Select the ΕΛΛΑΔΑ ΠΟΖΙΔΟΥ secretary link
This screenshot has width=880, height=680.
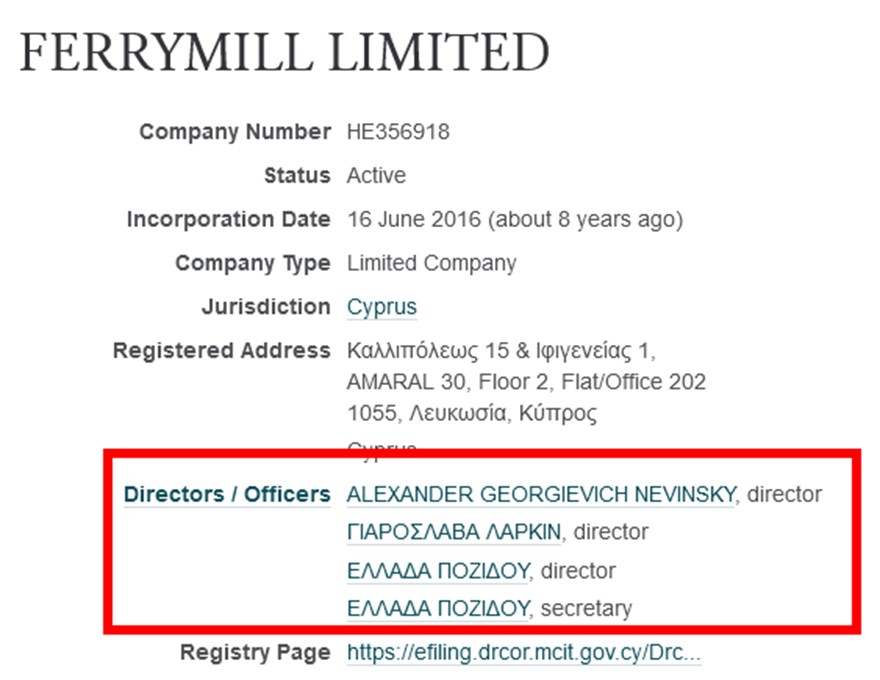coord(436,608)
